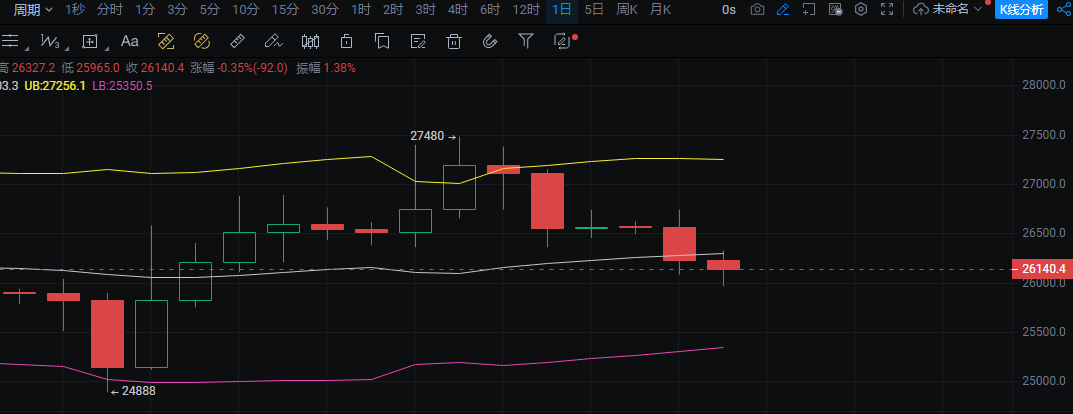Switch to the 15分 timeframe
The width and height of the screenshot is (1073, 414).
point(284,10)
